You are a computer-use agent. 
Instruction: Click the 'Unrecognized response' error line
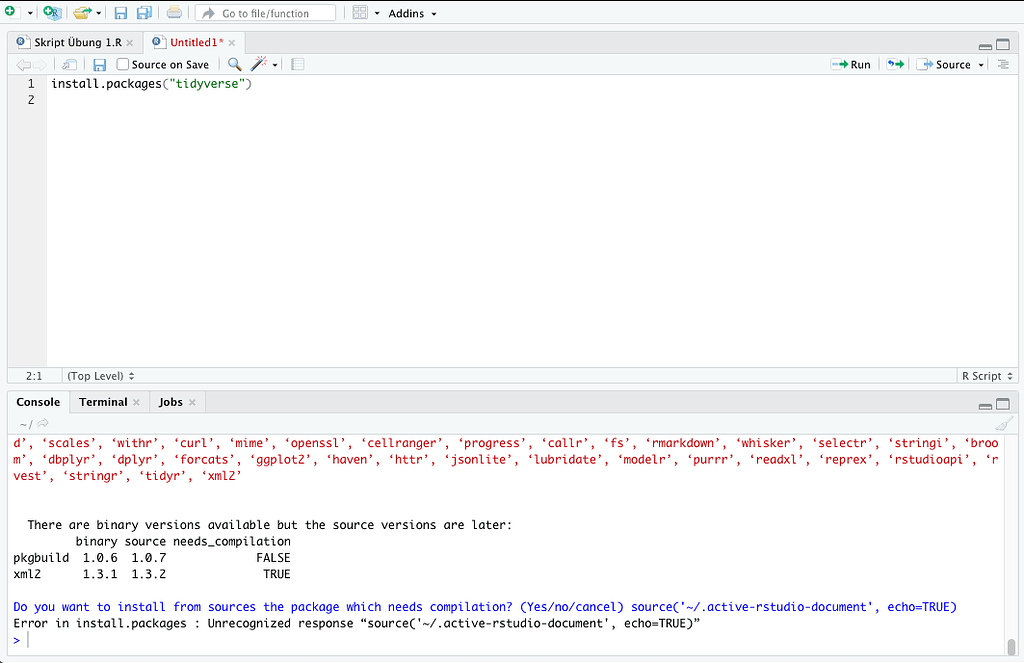(357, 623)
